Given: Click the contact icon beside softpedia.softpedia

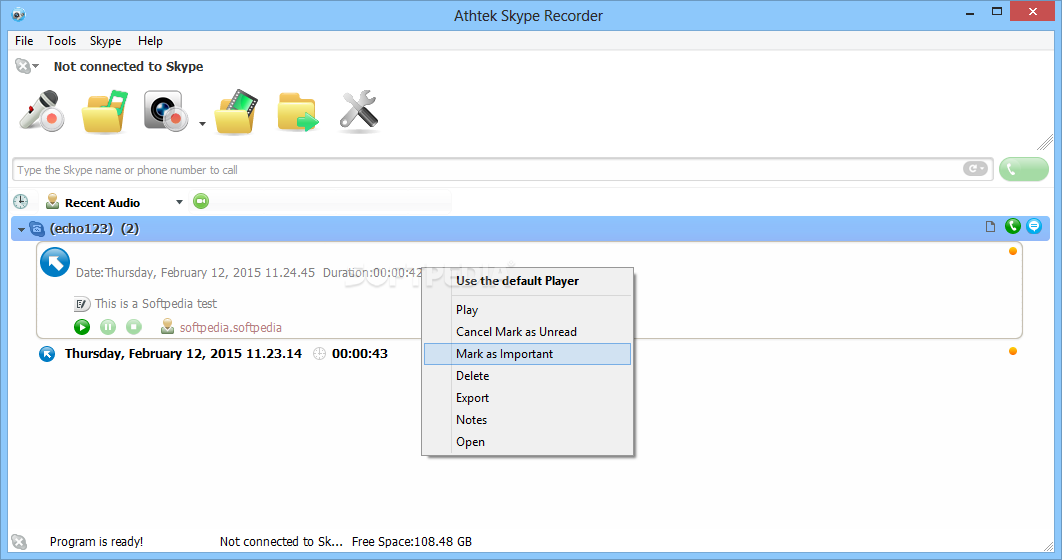Looking at the screenshot, I should [167, 327].
